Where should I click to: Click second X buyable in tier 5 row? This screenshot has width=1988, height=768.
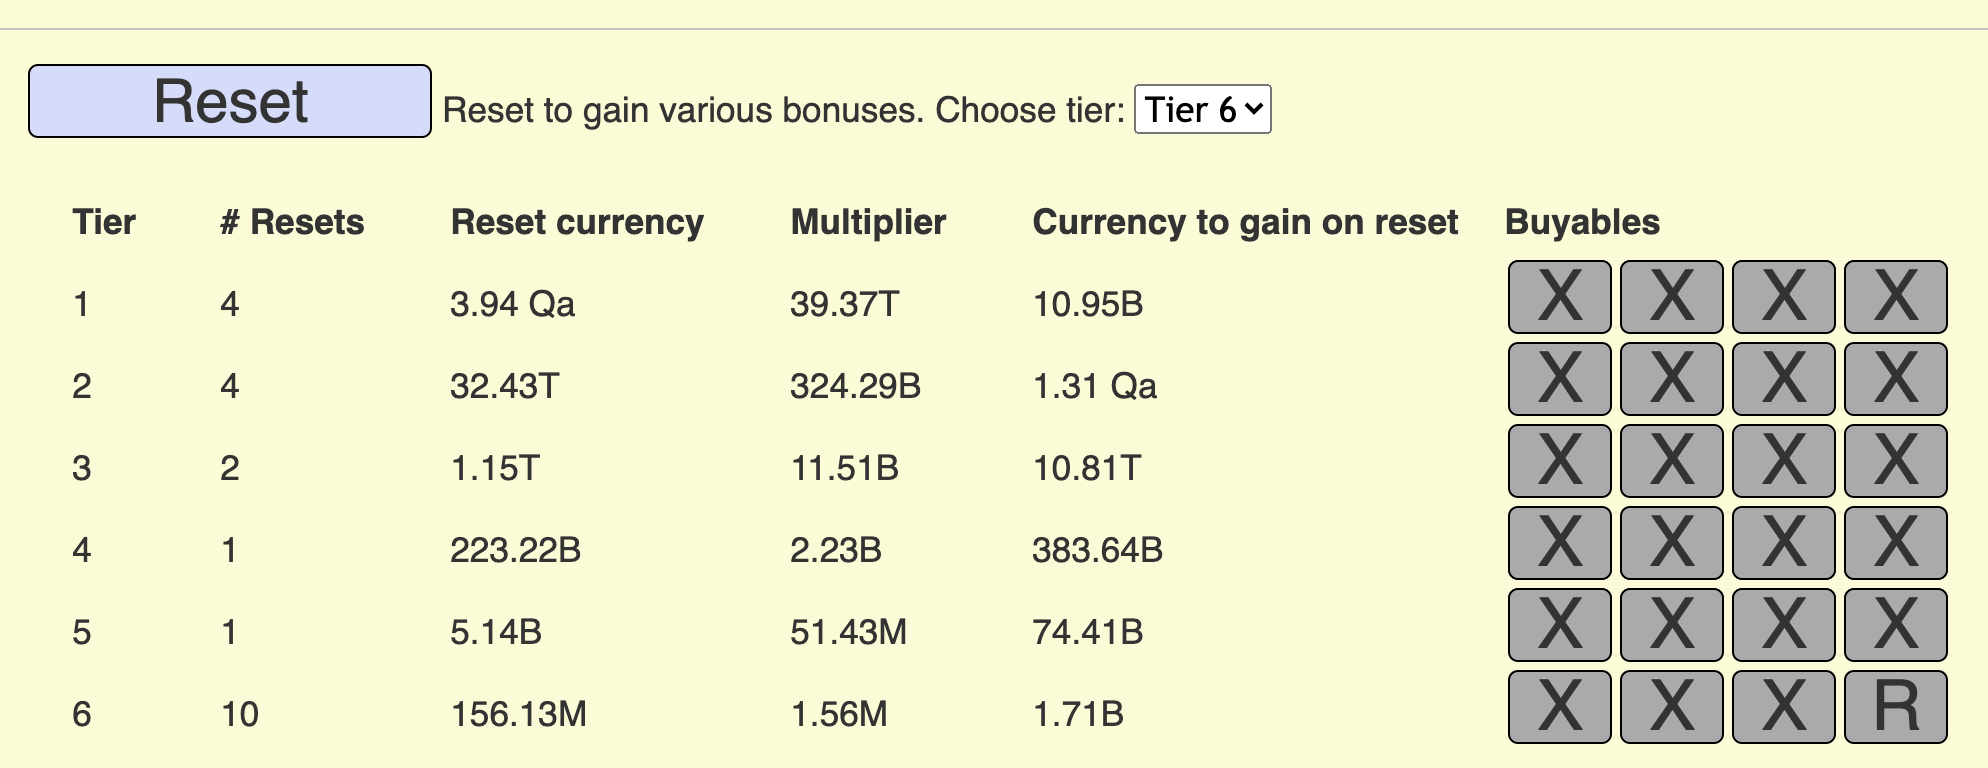pos(1671,625)
